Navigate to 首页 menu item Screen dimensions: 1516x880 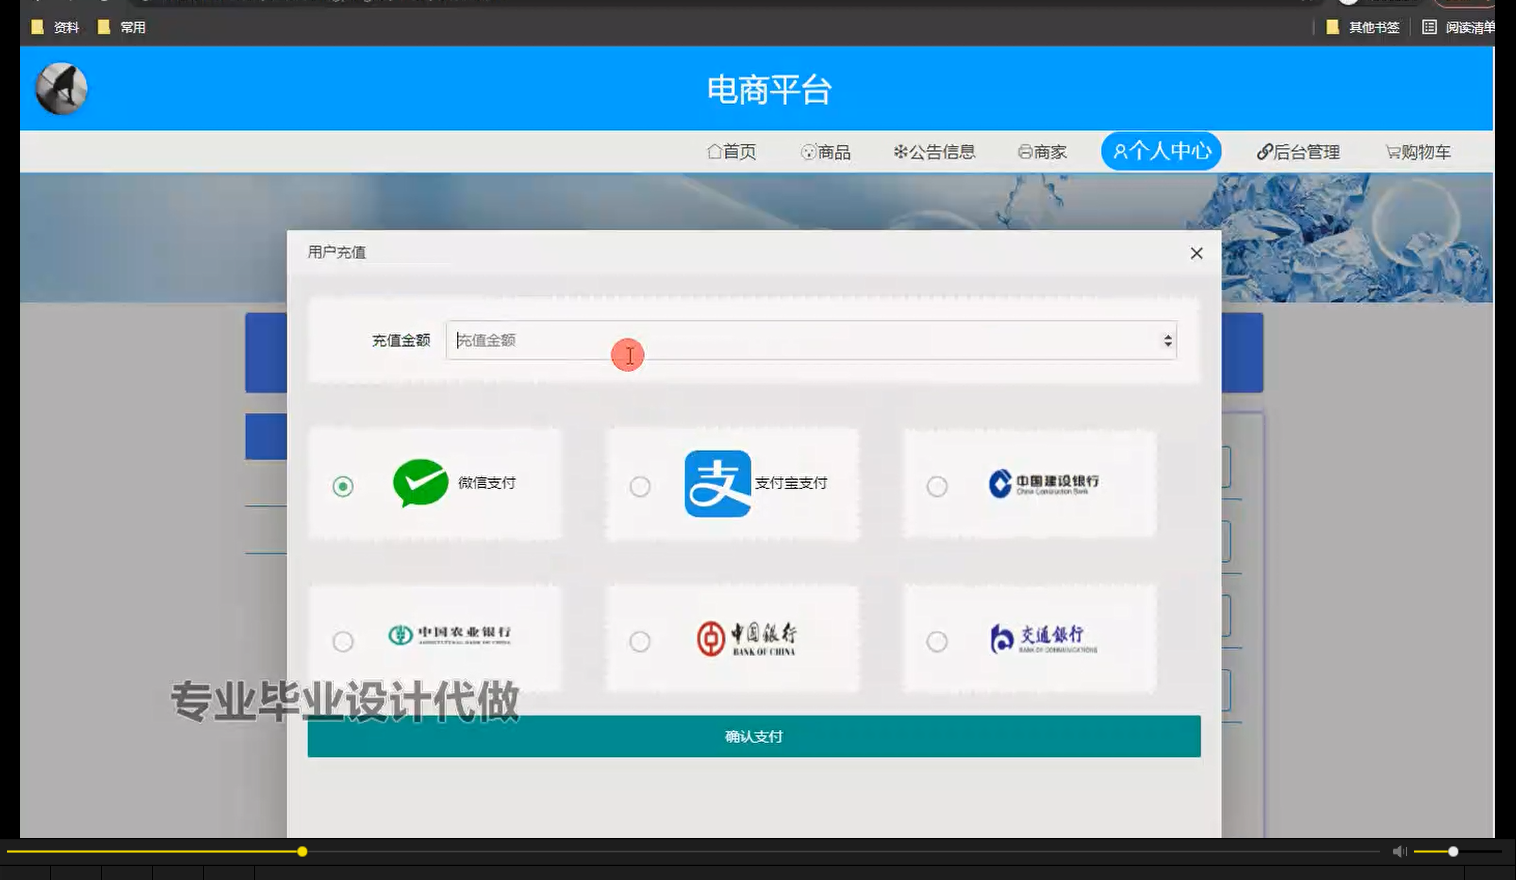tap(732, 151)
